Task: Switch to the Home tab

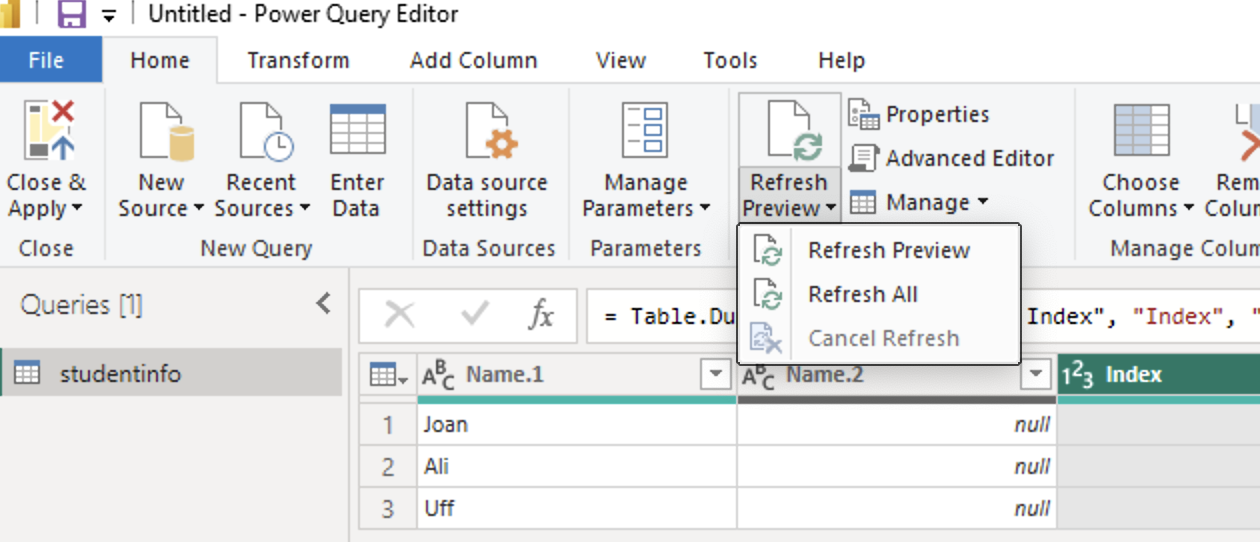Action: [159, 60]
